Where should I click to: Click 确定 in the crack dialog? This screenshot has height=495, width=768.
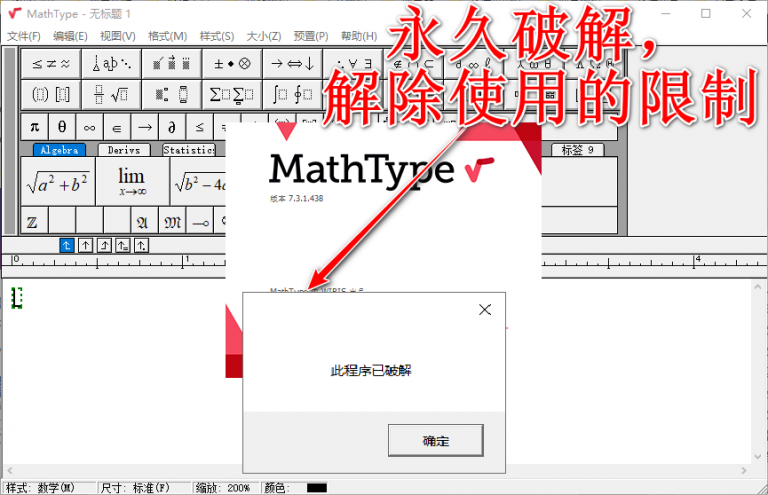click(x=435, y=441)
